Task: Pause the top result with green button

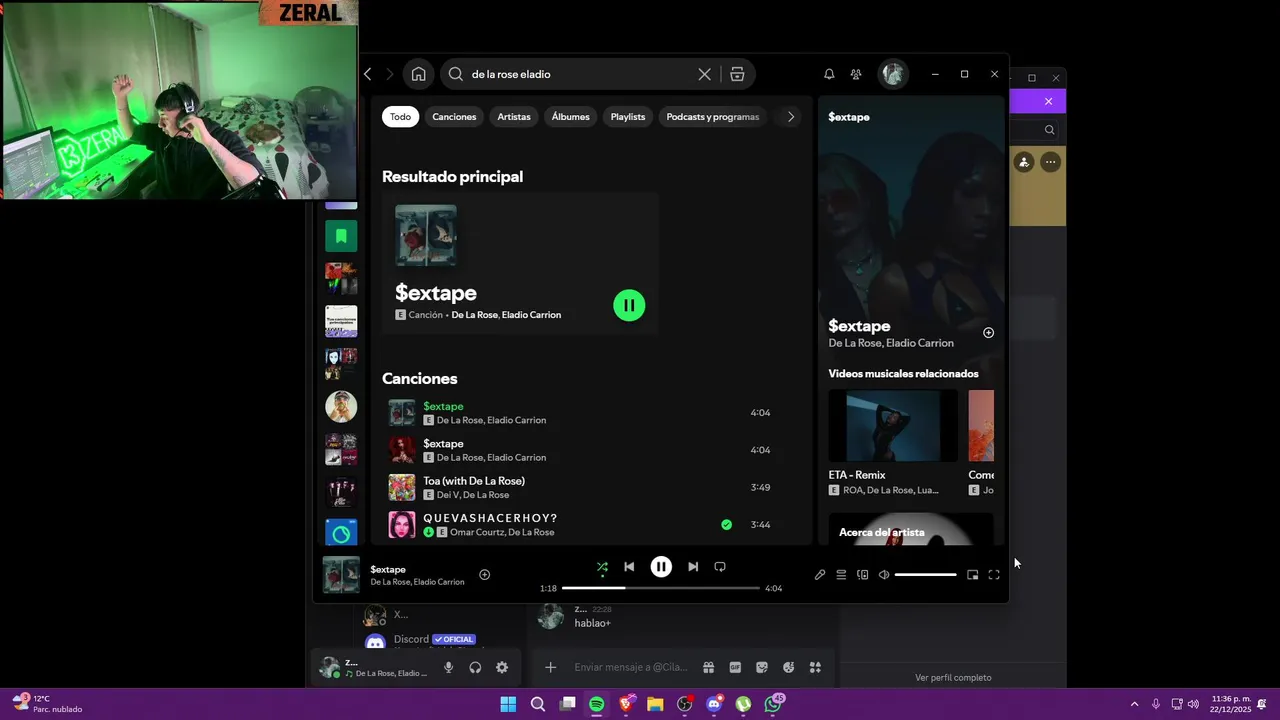Action: (x=629, y=305)
